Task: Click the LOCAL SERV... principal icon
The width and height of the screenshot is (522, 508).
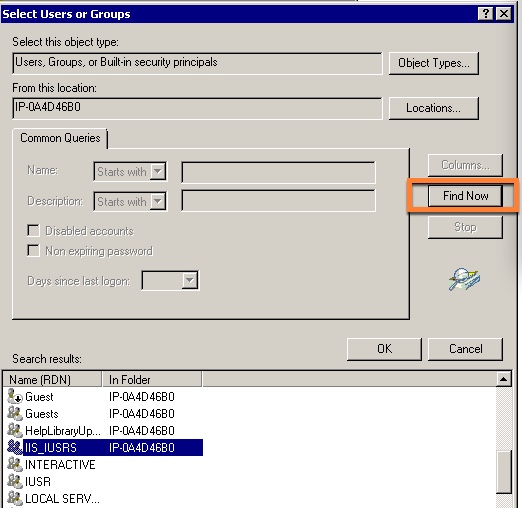Action: tap(15, 498)
